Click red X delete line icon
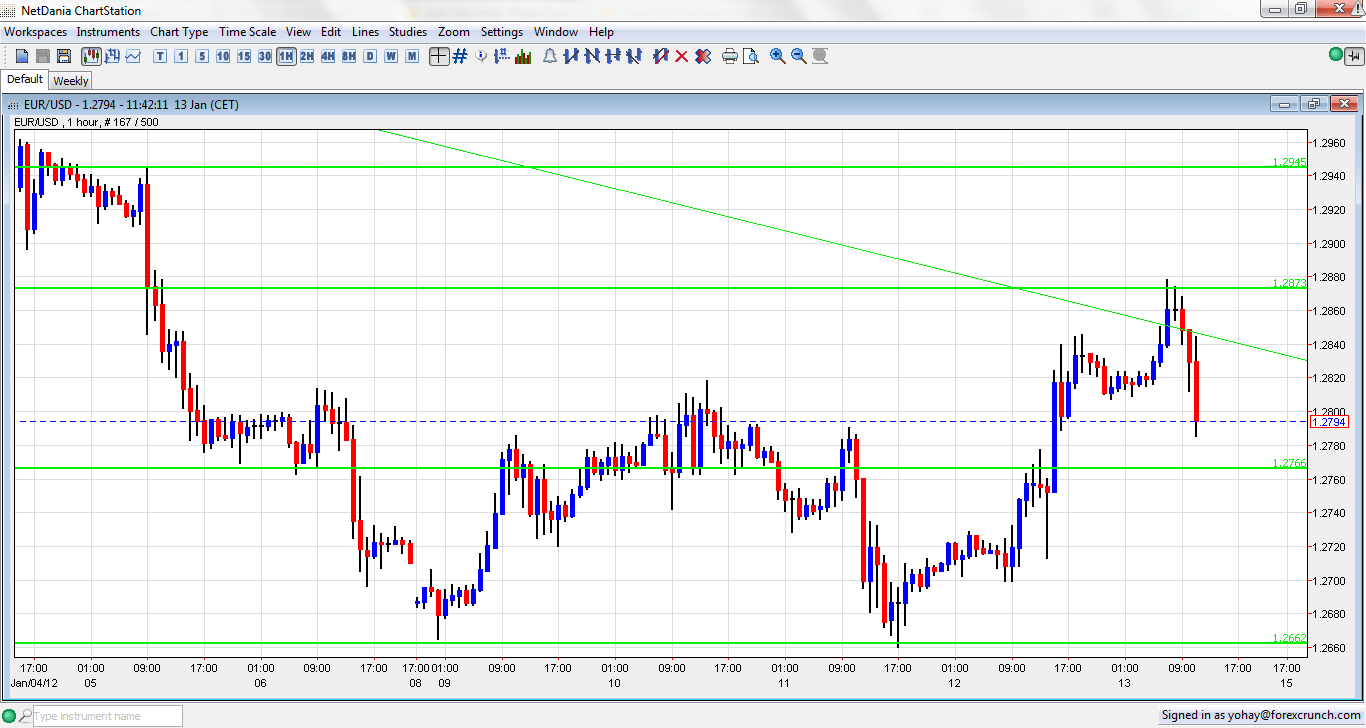The image size is (1366, 728). [x=682, y=56]
